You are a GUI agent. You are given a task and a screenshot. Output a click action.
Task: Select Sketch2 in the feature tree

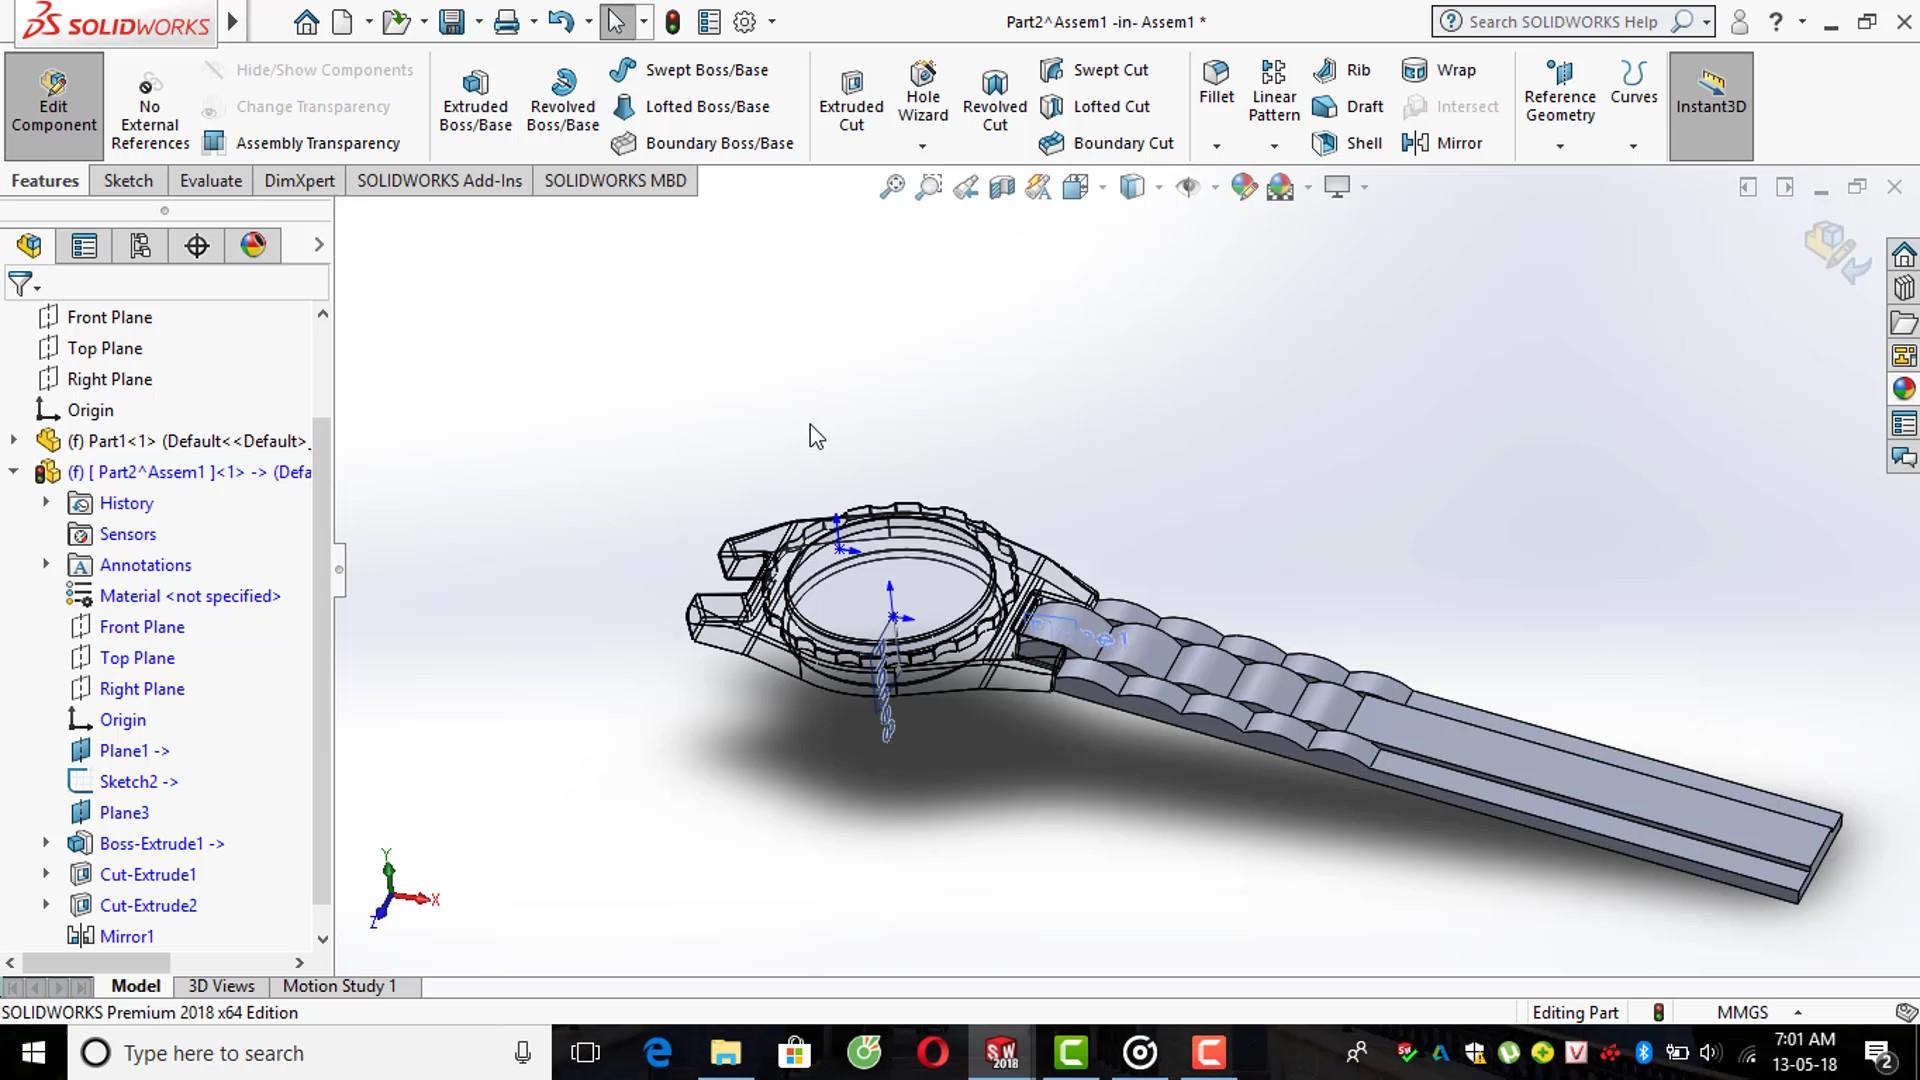[128, 782]
